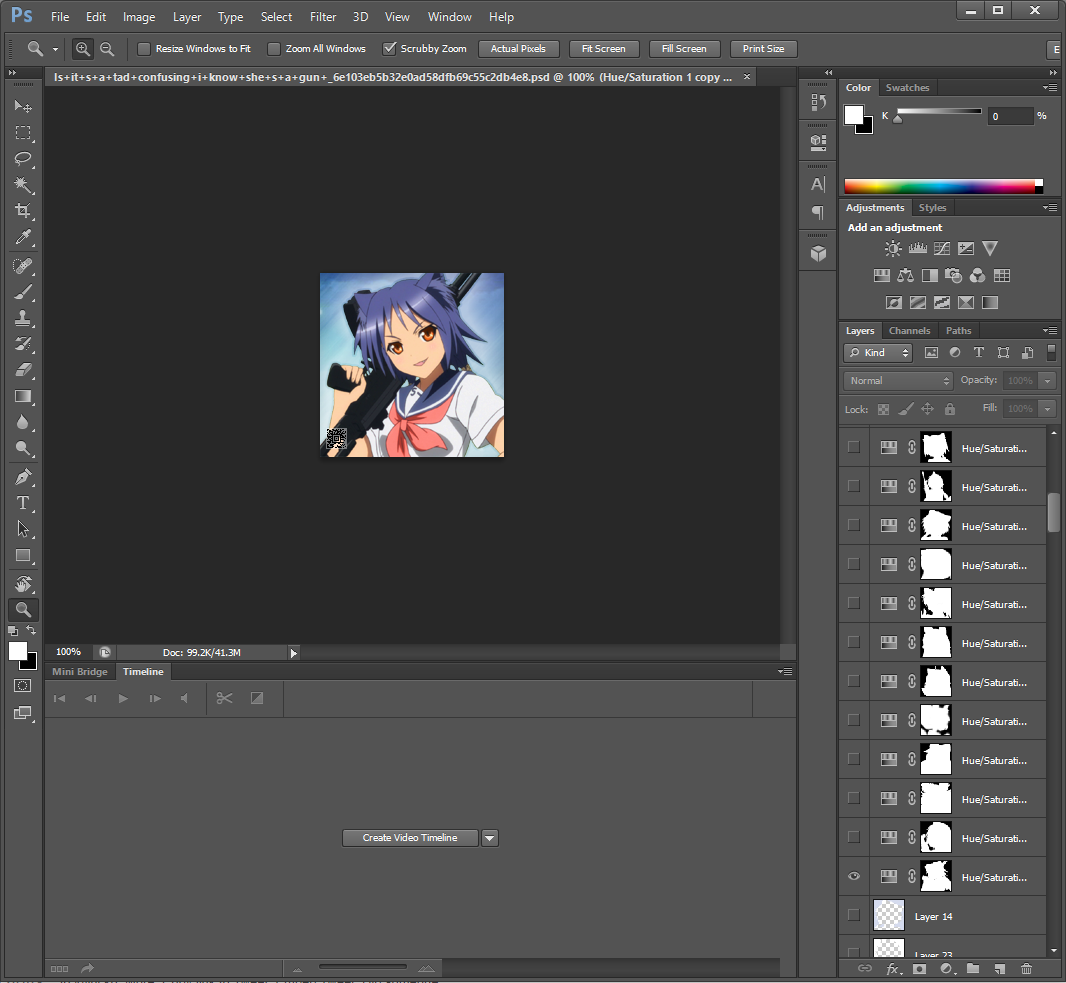Open the Opacity slider dropdown
Image resolution: width=1066 pixels, height=983 pixels.
1048,381
